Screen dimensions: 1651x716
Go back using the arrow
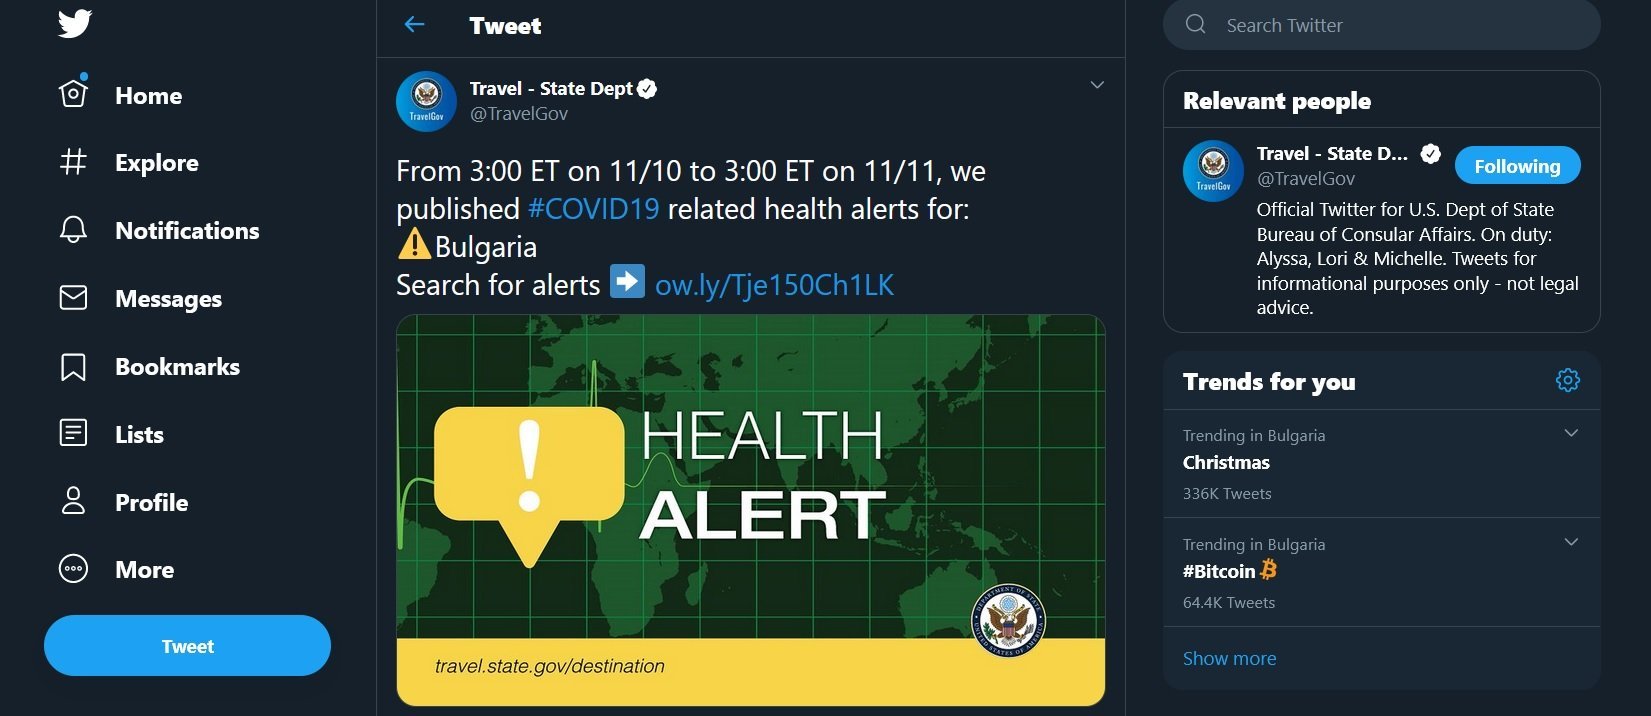[x=415, y=25]
